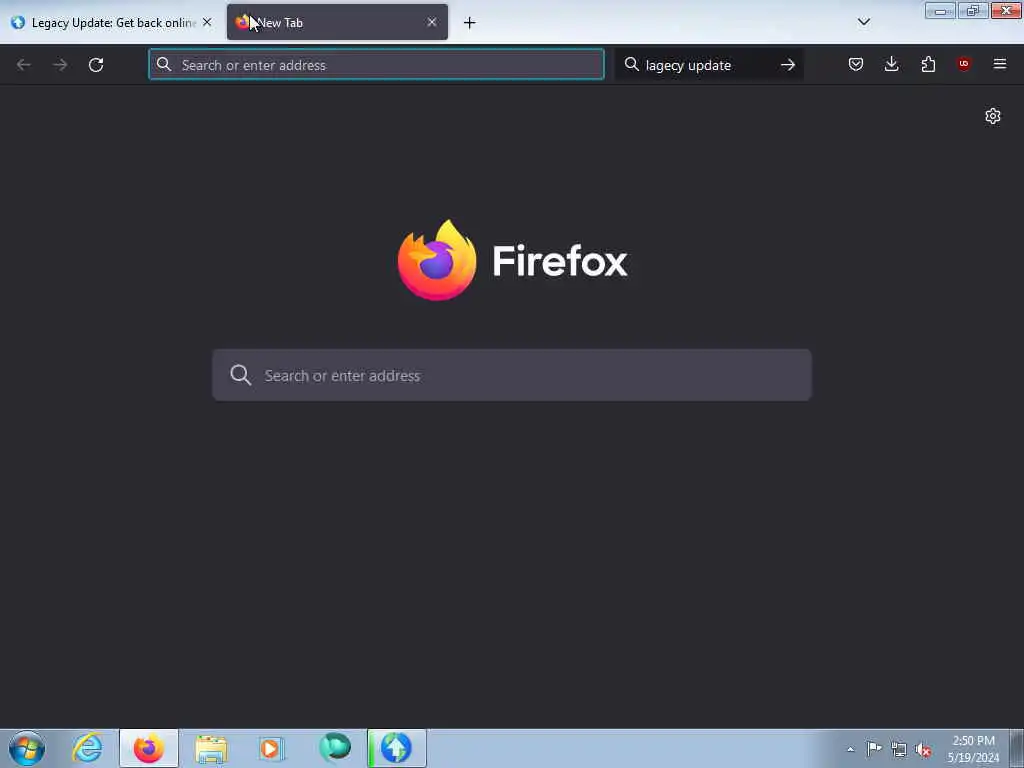Open Windows Media Player from taskbar

pos(271,748)
